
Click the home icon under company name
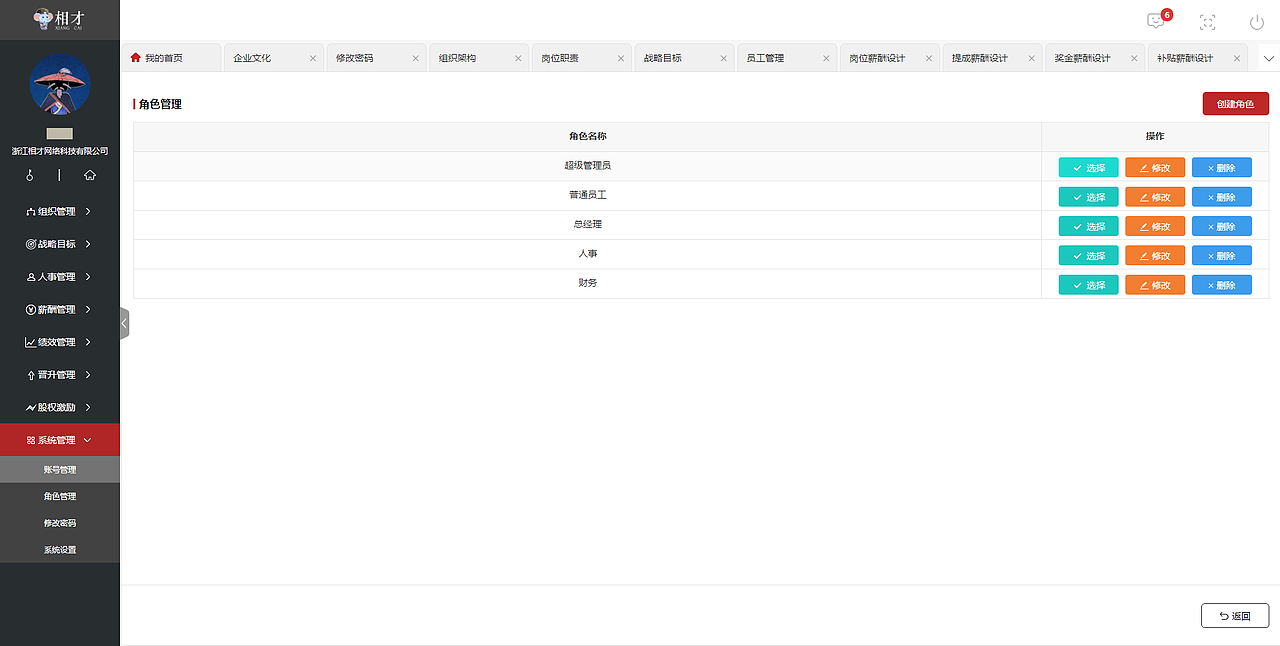point(90,175)
